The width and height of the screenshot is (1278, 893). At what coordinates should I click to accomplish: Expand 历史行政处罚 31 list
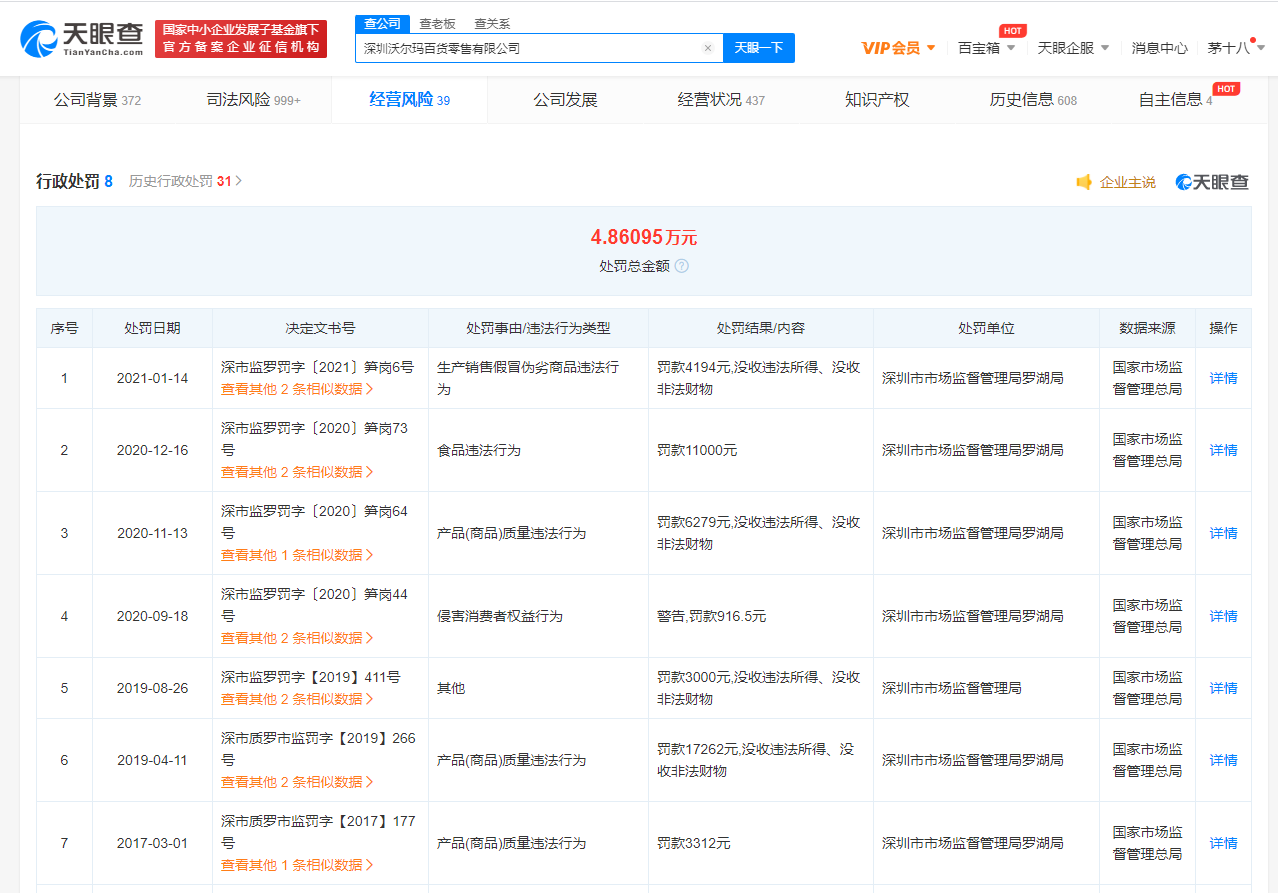pos(185,182)
